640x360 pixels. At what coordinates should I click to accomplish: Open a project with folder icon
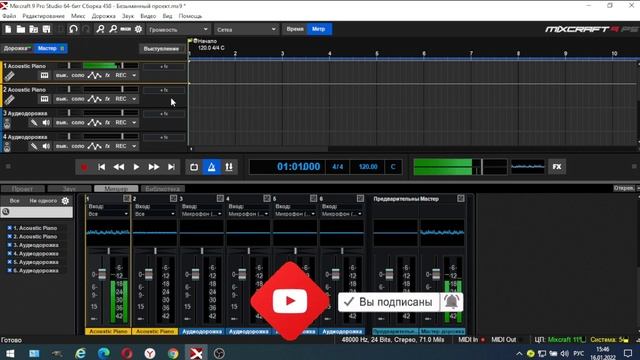point(21,29)
